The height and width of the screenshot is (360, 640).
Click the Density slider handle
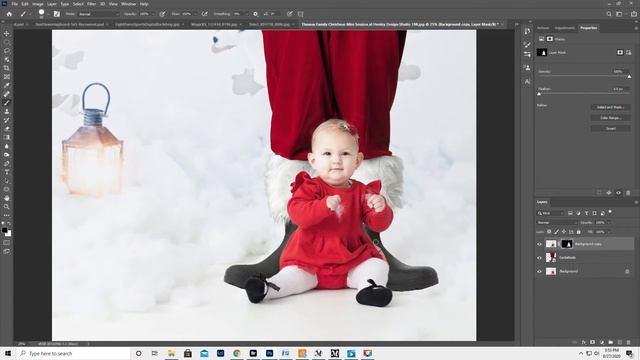coord(629,77)
